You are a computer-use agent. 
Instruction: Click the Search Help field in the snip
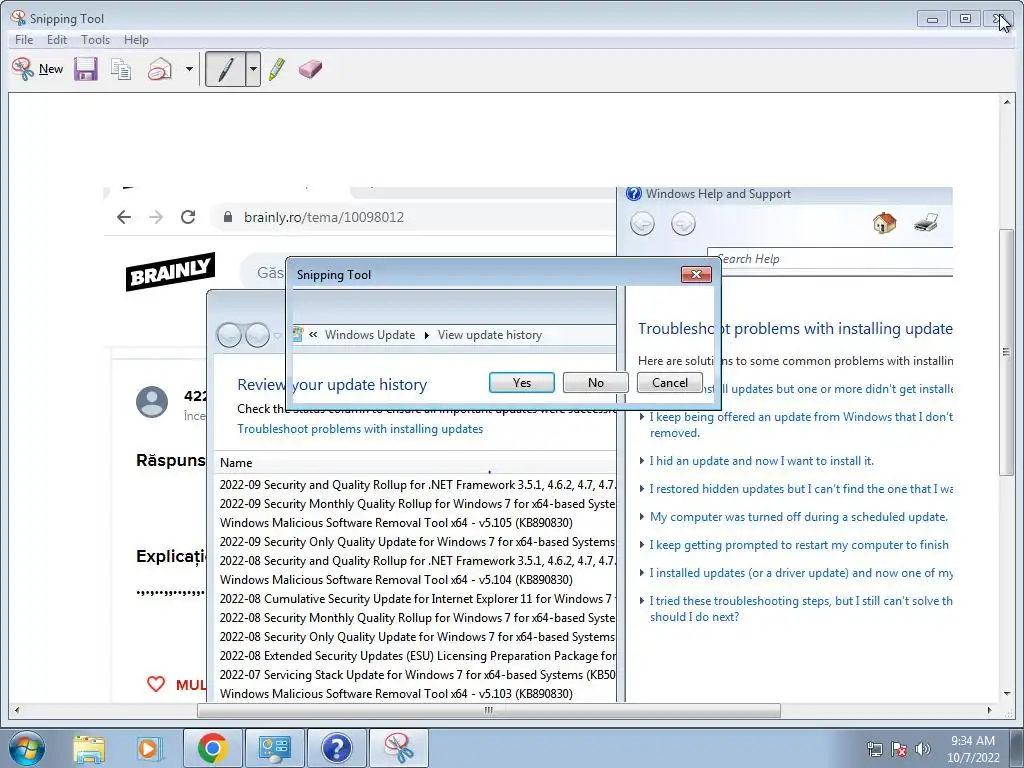[x=830, y=259]
